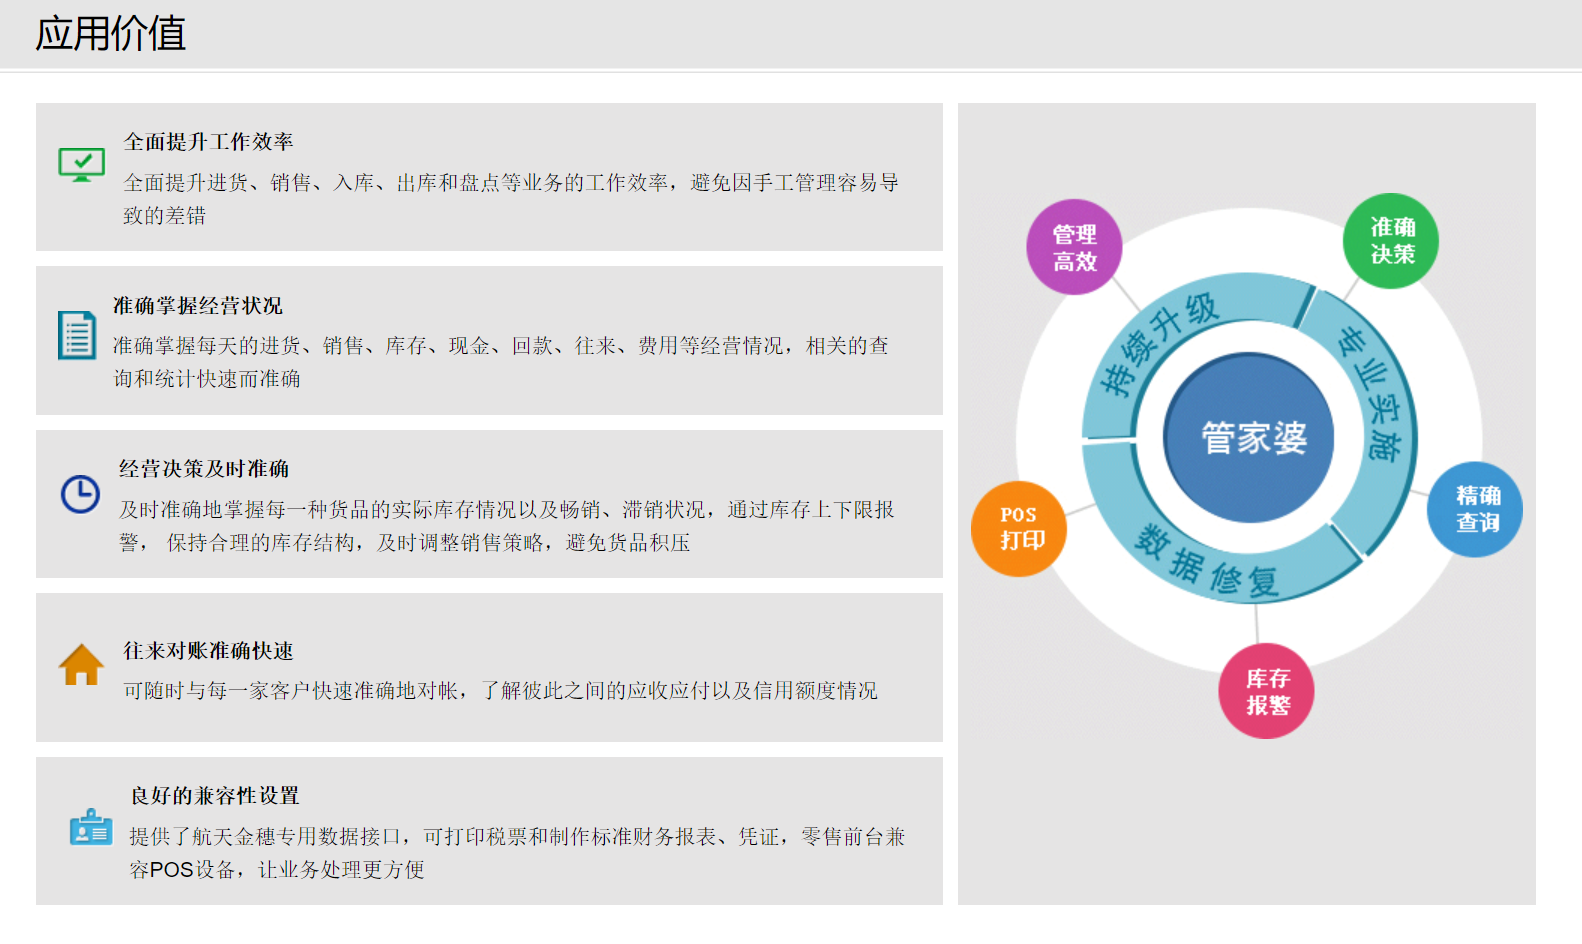Click the 经营决策及时准确 title
This screenshot has width=1582, height=944.
204,468
